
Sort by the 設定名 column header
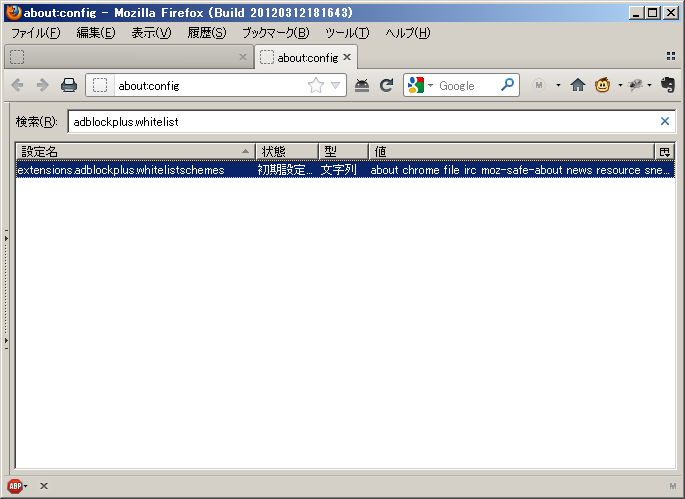click(x=135, y=152)
